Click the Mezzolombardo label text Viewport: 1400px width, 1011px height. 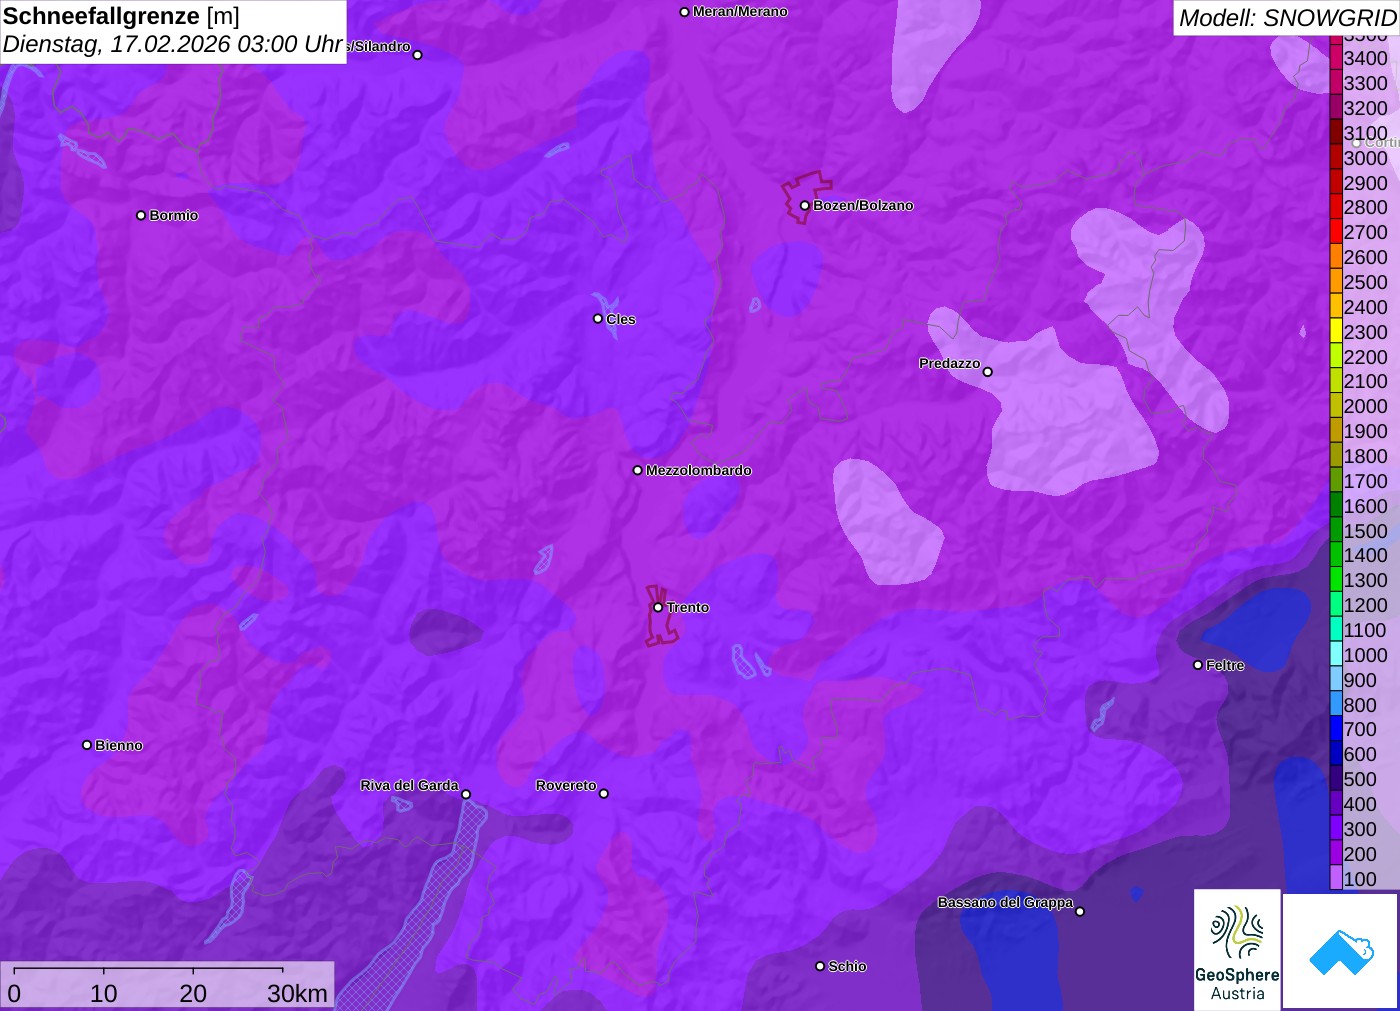699,470
